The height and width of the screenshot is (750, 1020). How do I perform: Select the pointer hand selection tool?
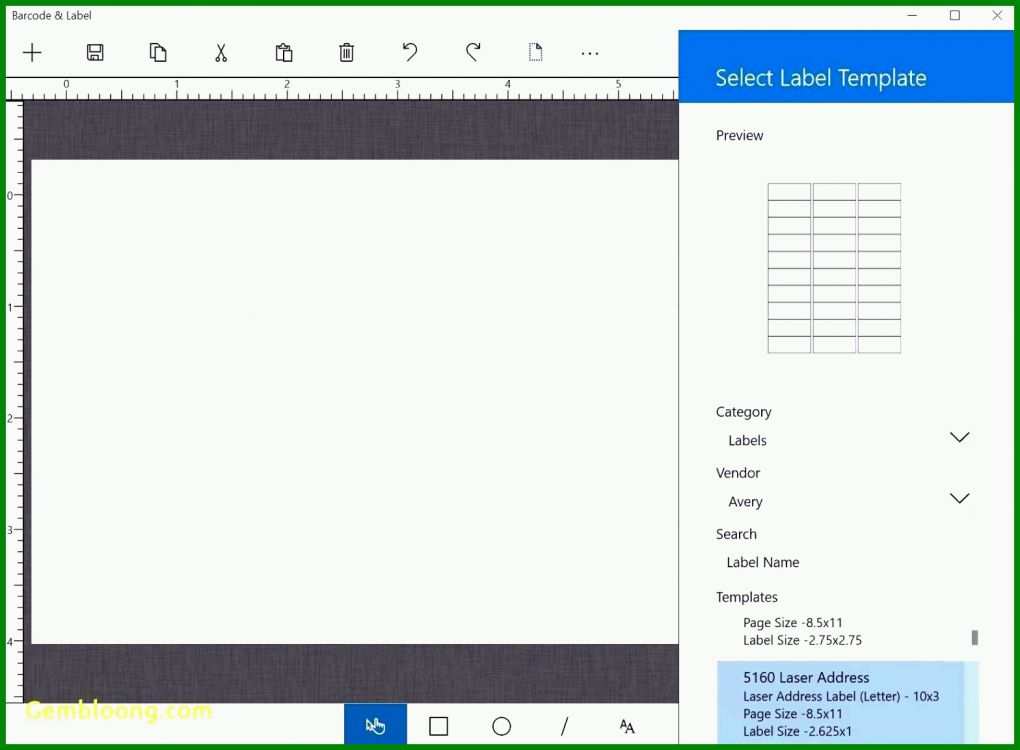tap(375, 725)
